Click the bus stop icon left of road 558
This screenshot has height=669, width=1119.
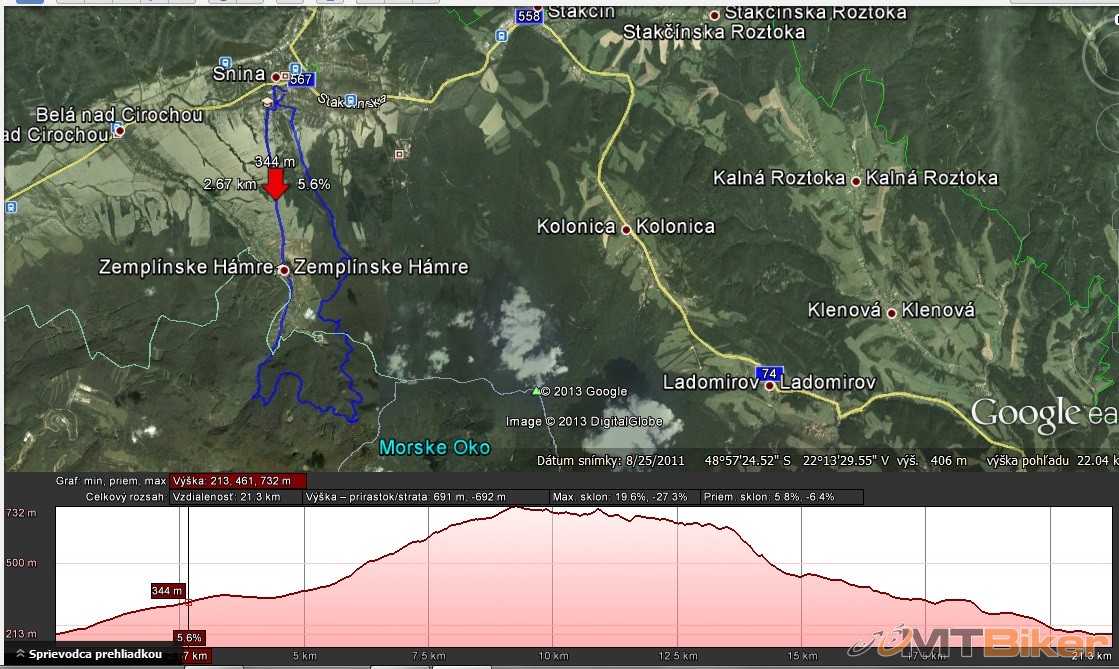pos(499,35)
